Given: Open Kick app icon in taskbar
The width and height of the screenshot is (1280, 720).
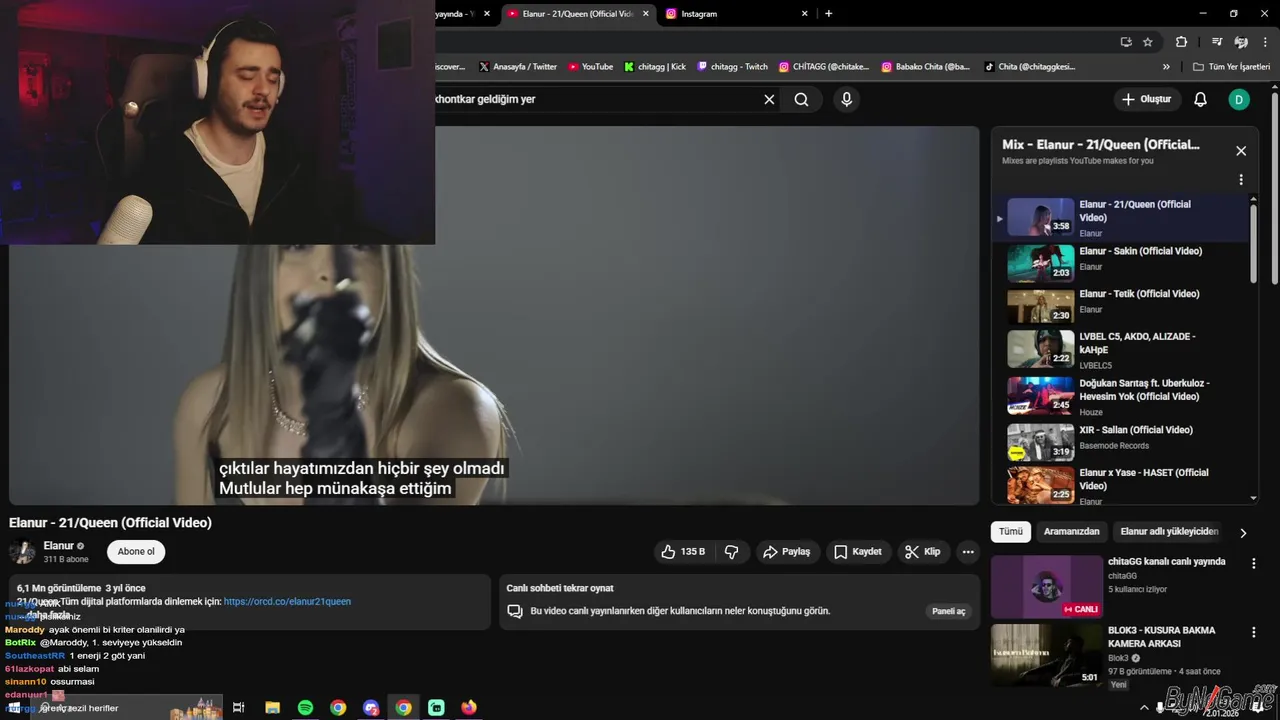Looking at the screenshot, I should coord(436,708).
